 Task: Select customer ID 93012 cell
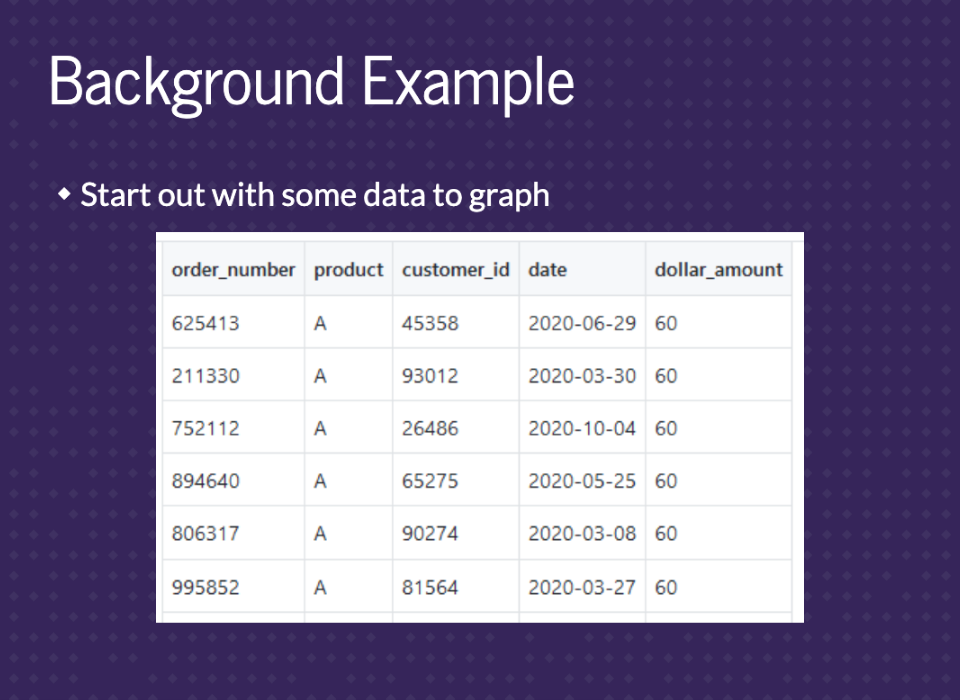click(430, 376)
